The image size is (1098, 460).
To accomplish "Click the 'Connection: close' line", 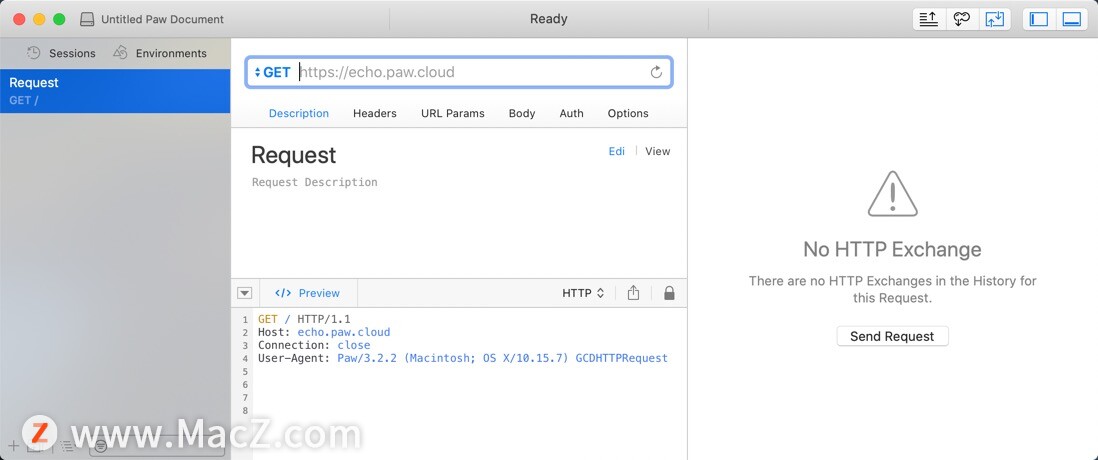I will click(x=314, y=345).
